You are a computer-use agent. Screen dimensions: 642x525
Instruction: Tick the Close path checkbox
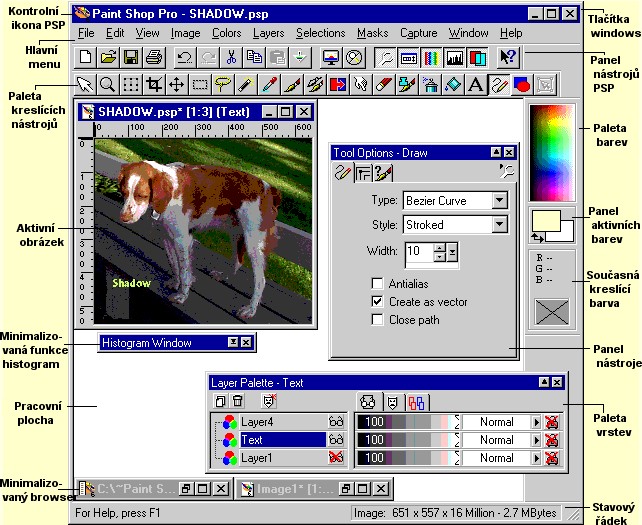click(377, 320)
